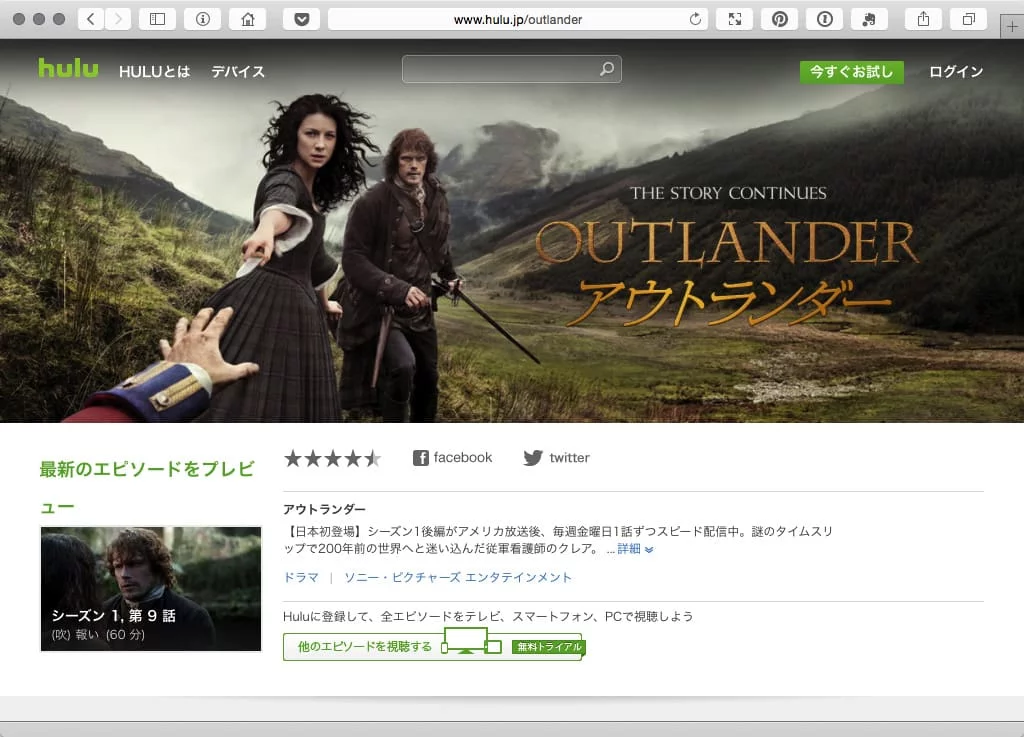Image resolution: width=1024 pixels, height=737 pixels.
Task: Focus the www.hulu.jp/outlander address bar
Action: tap(518, 19)
